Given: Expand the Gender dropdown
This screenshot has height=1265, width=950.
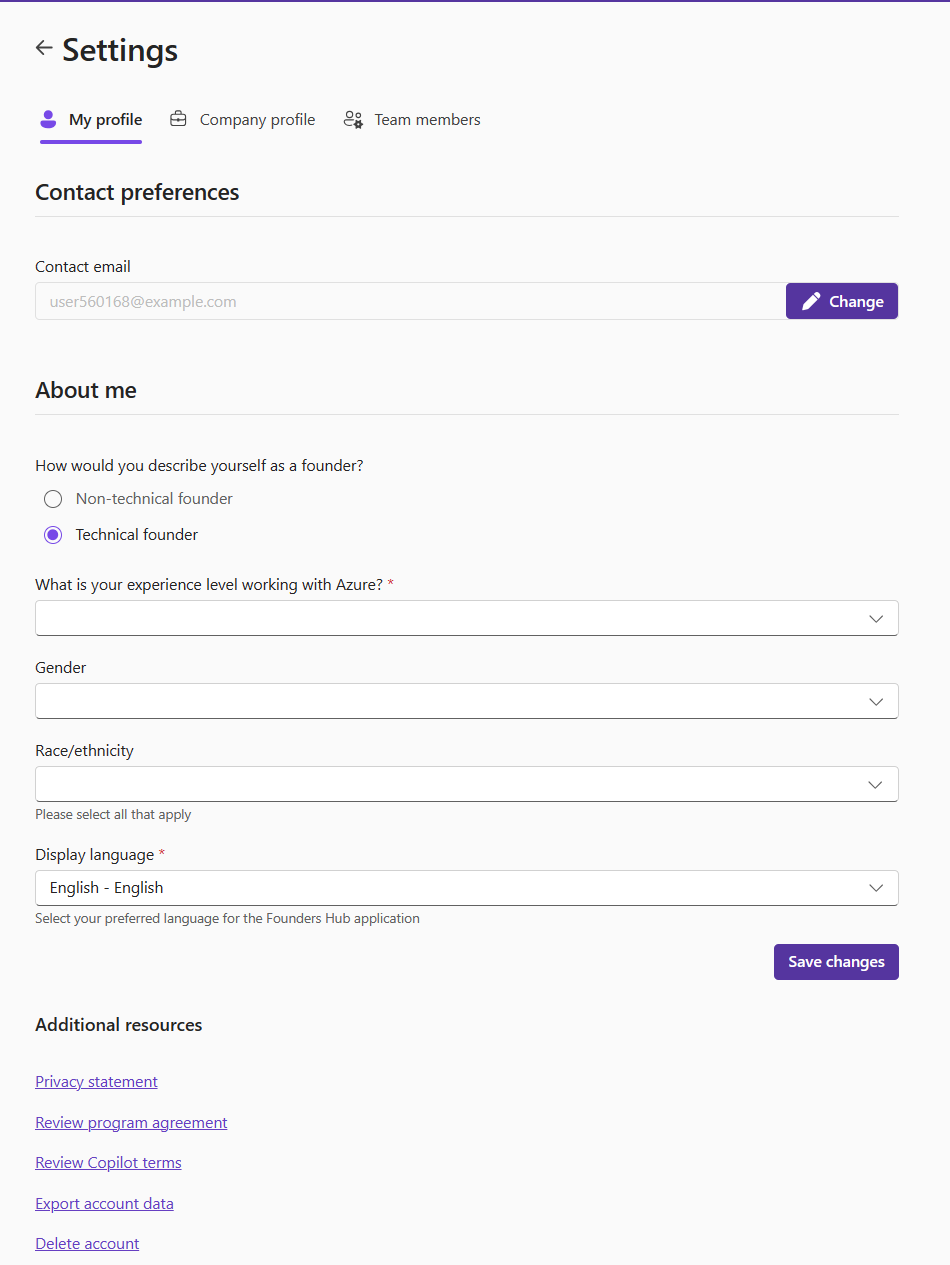Looking at the screenshot, I should (466, 701).
